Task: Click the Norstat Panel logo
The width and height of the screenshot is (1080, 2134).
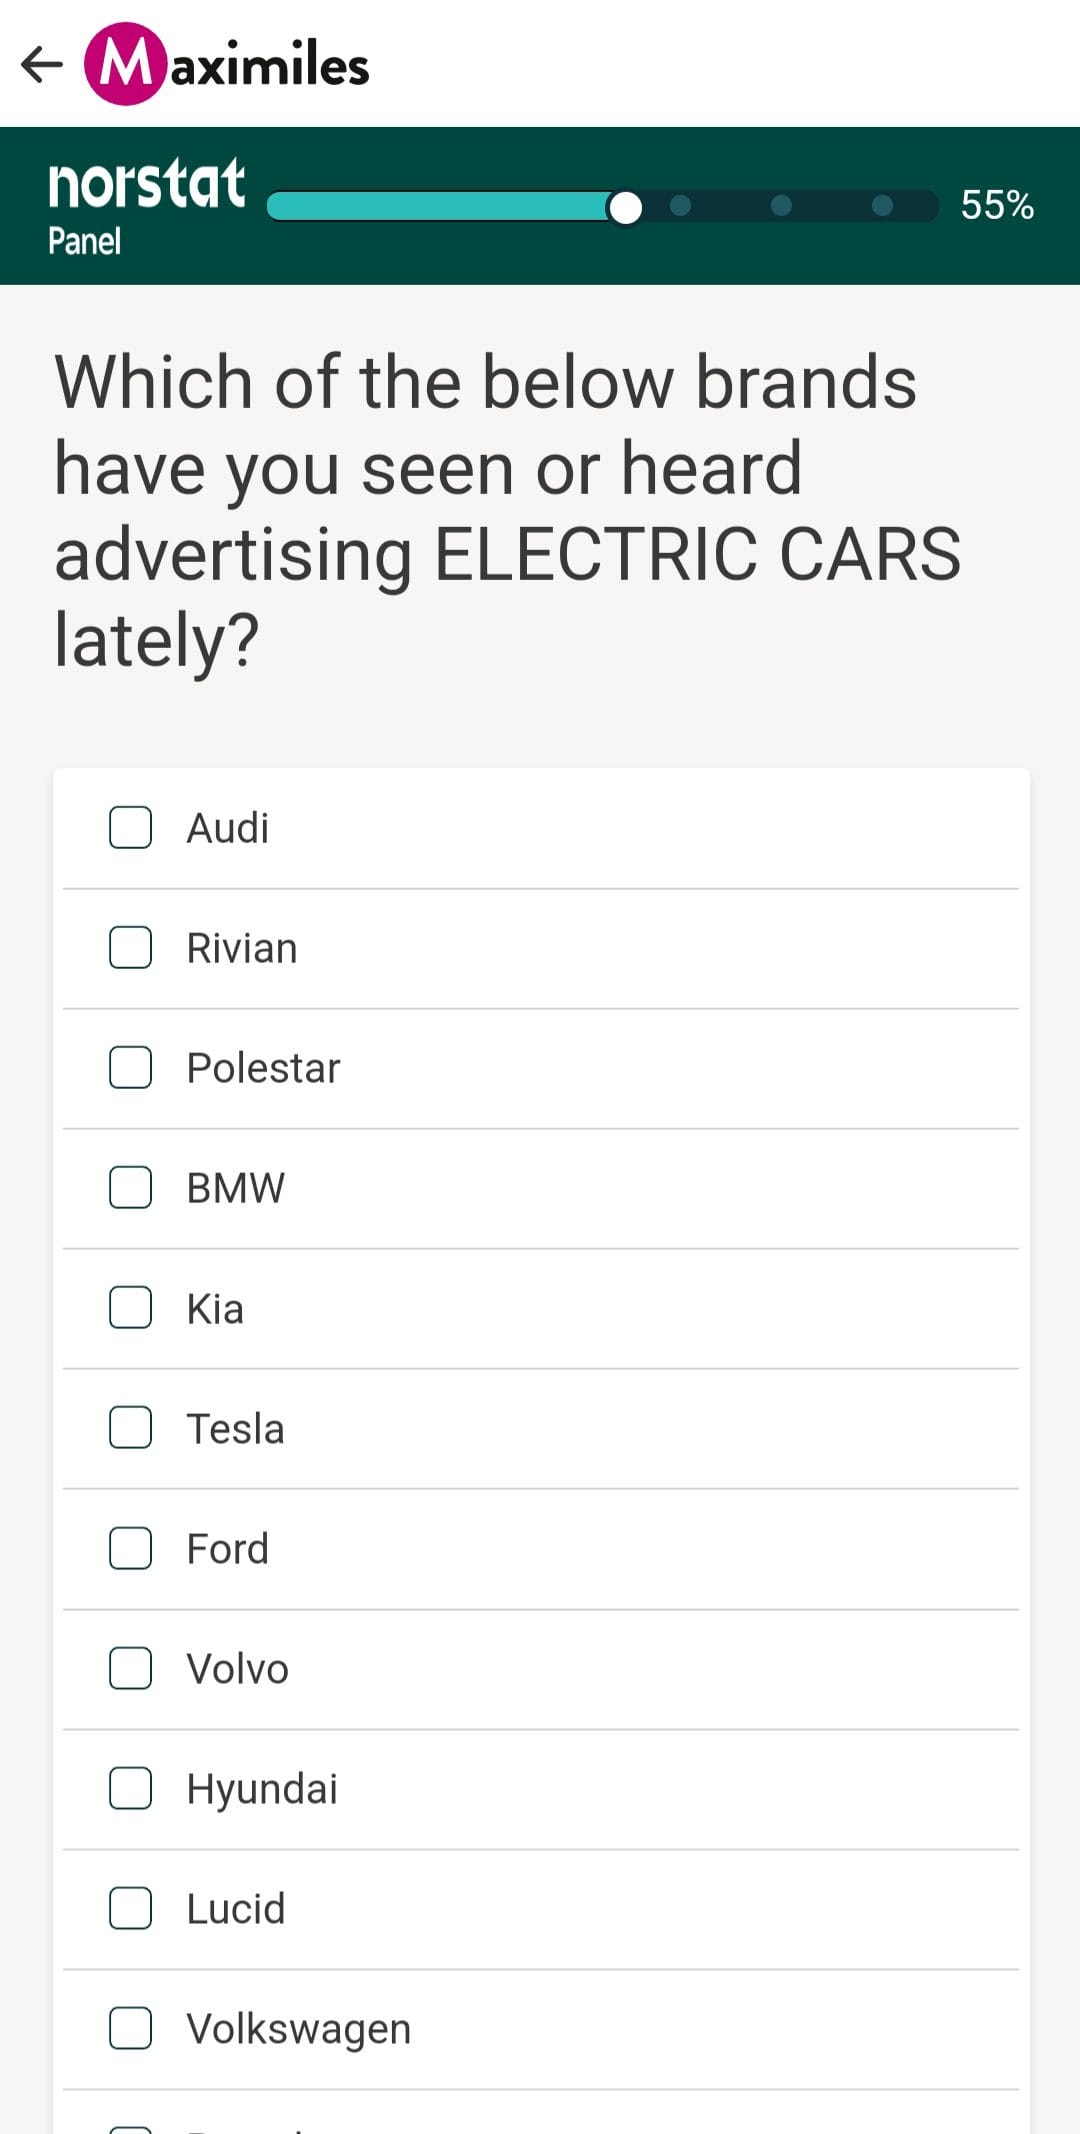Action: point(146,206)
